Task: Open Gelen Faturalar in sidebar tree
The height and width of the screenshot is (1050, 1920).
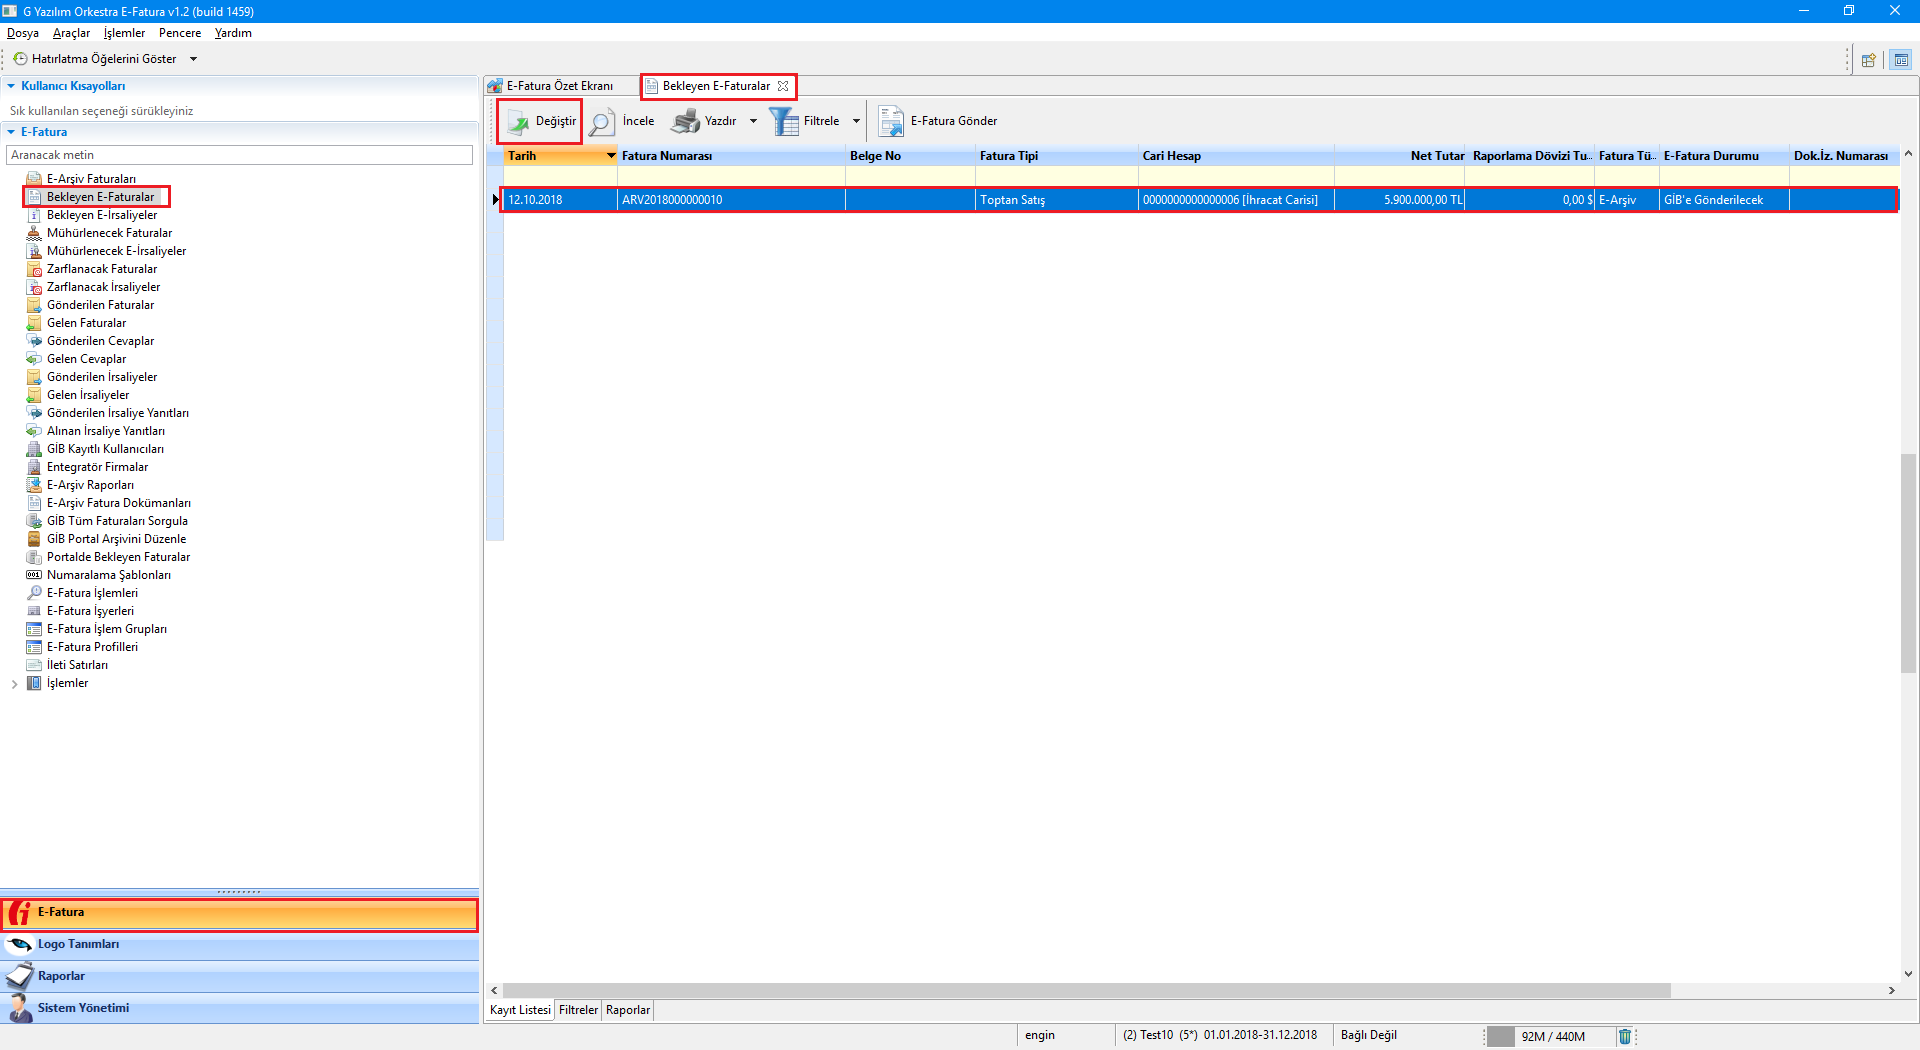Action: click(86, 323)
